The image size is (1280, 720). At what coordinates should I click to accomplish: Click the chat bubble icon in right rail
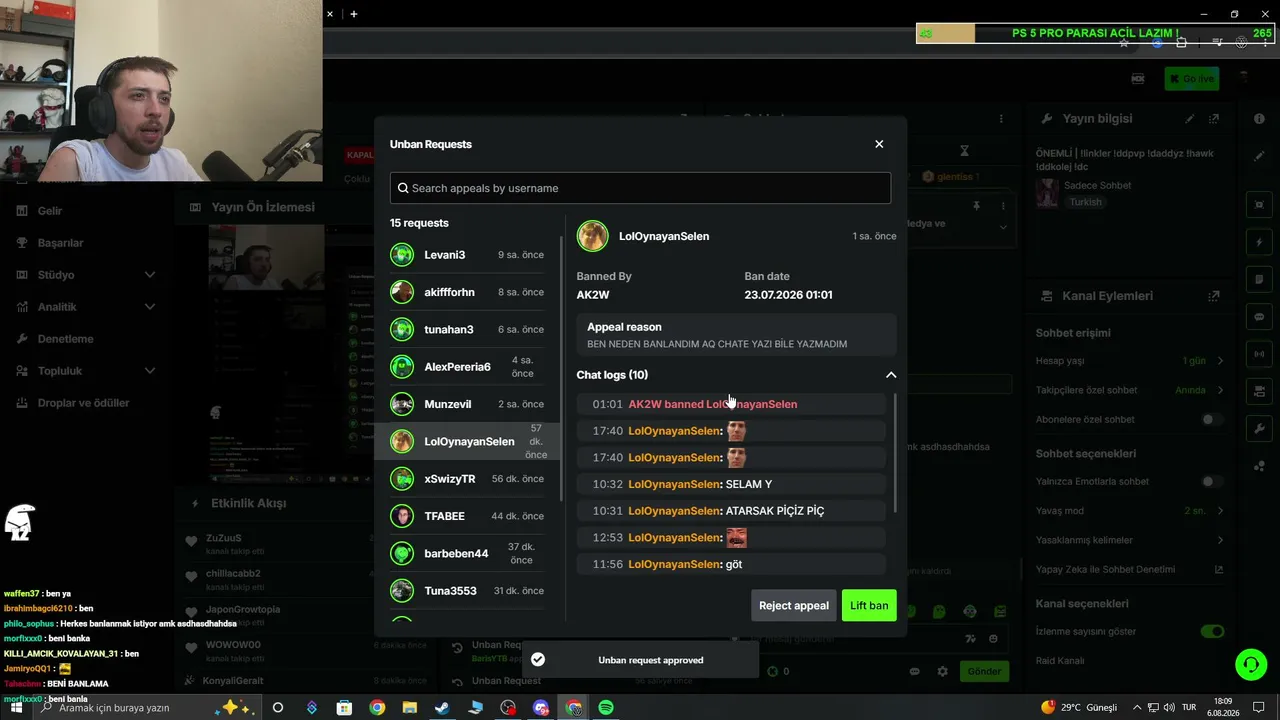coord(1259,317)
